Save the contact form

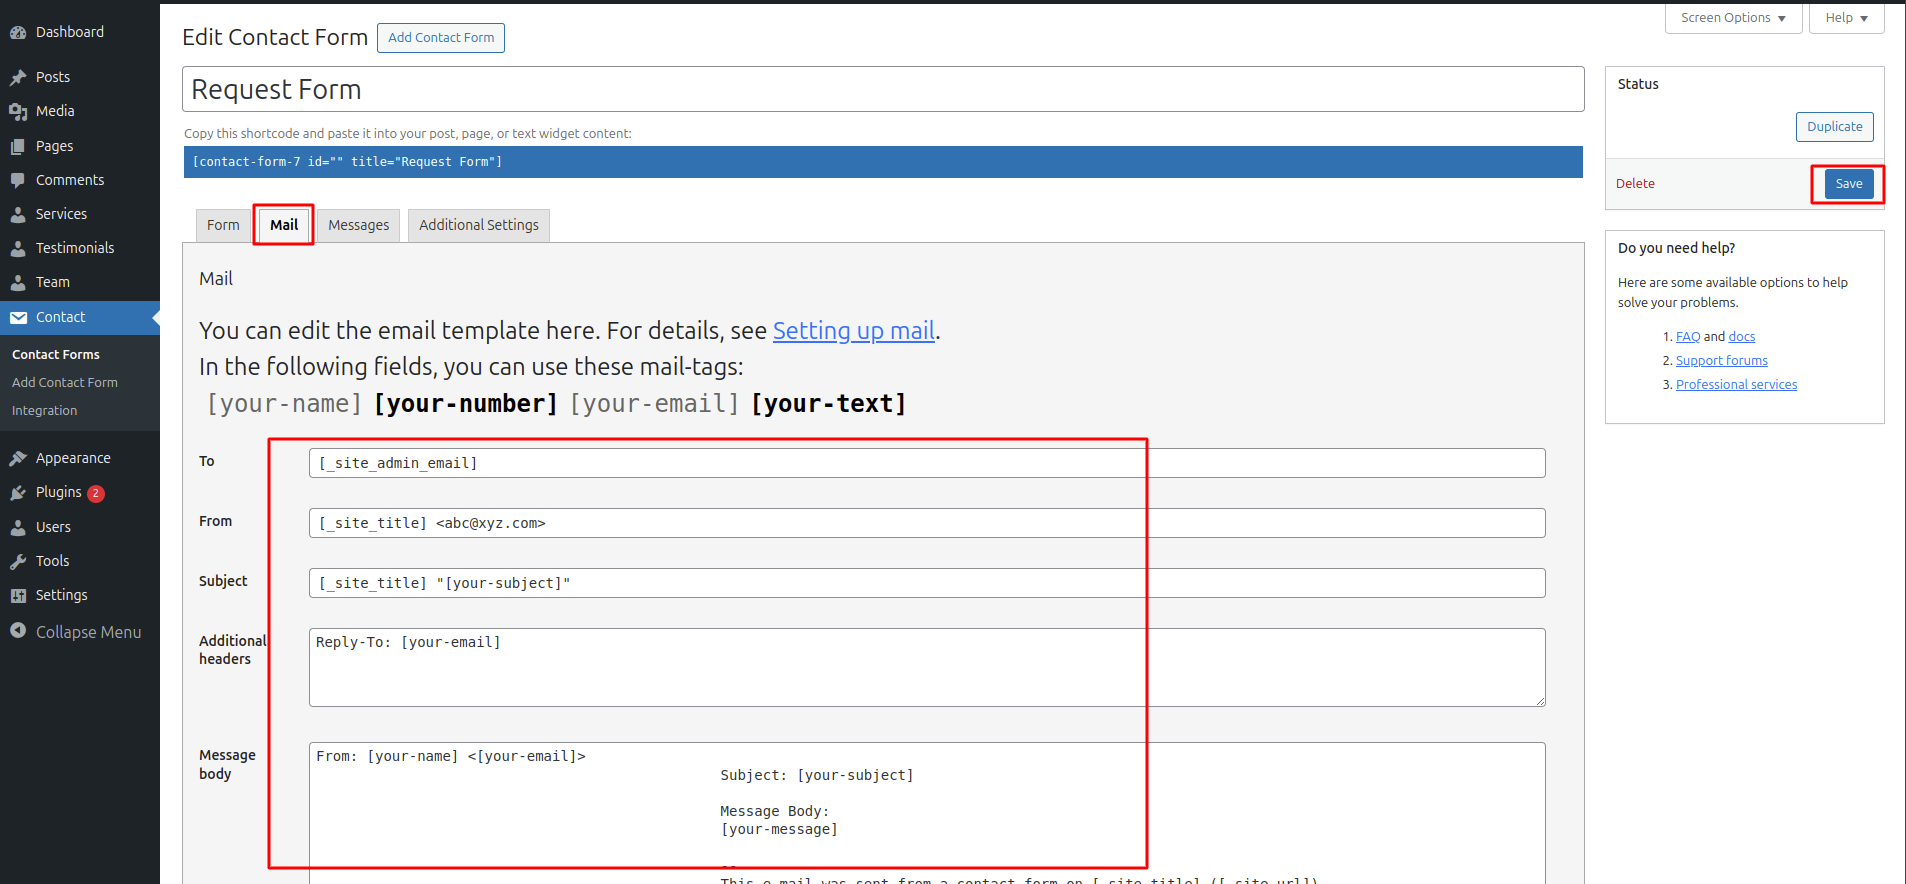coord(1849,184)
